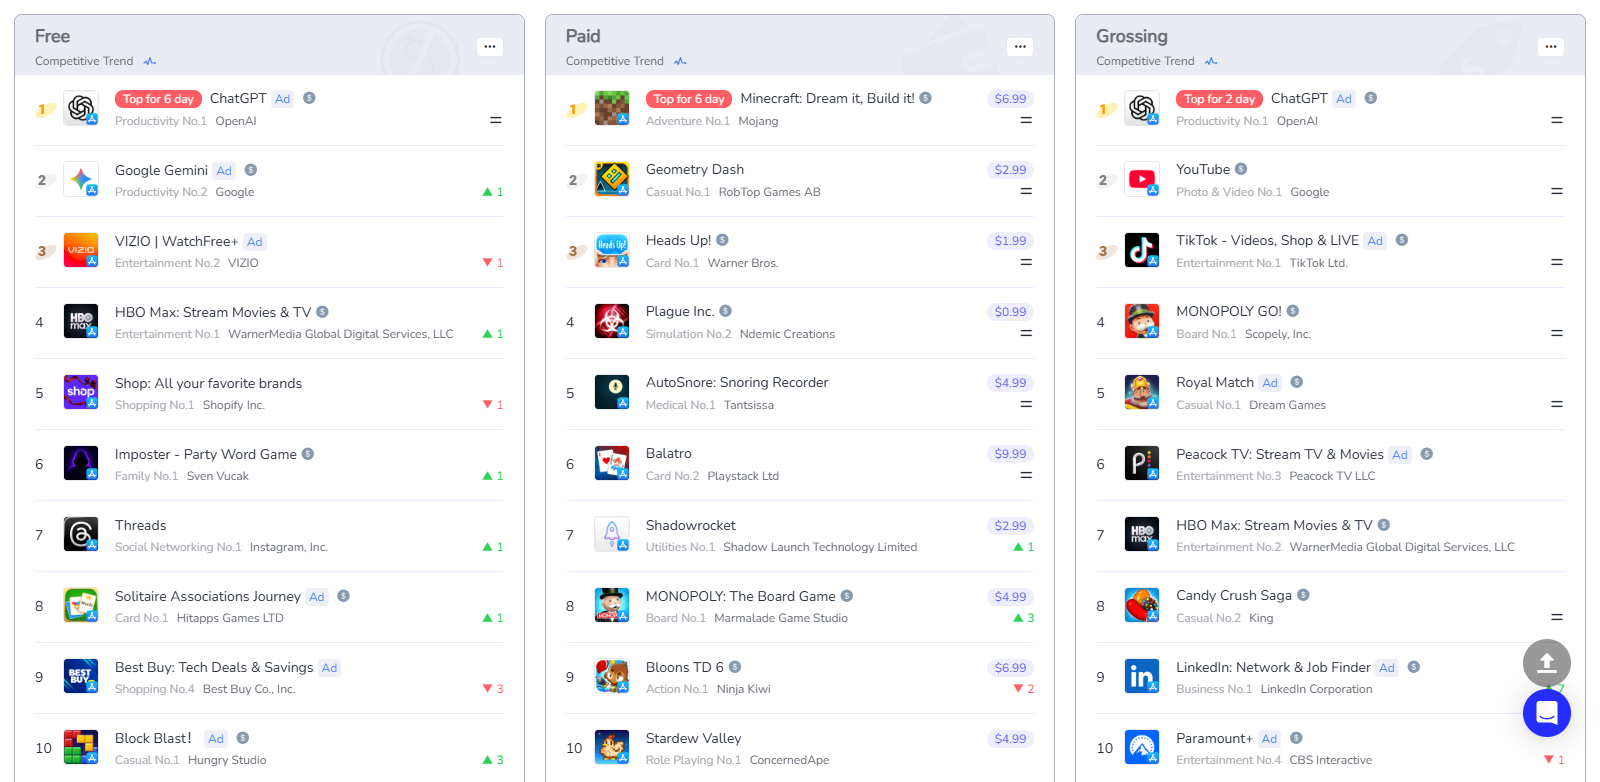
Task: Open the Imposter Party Word Game icon
Action: coord(81,463)
